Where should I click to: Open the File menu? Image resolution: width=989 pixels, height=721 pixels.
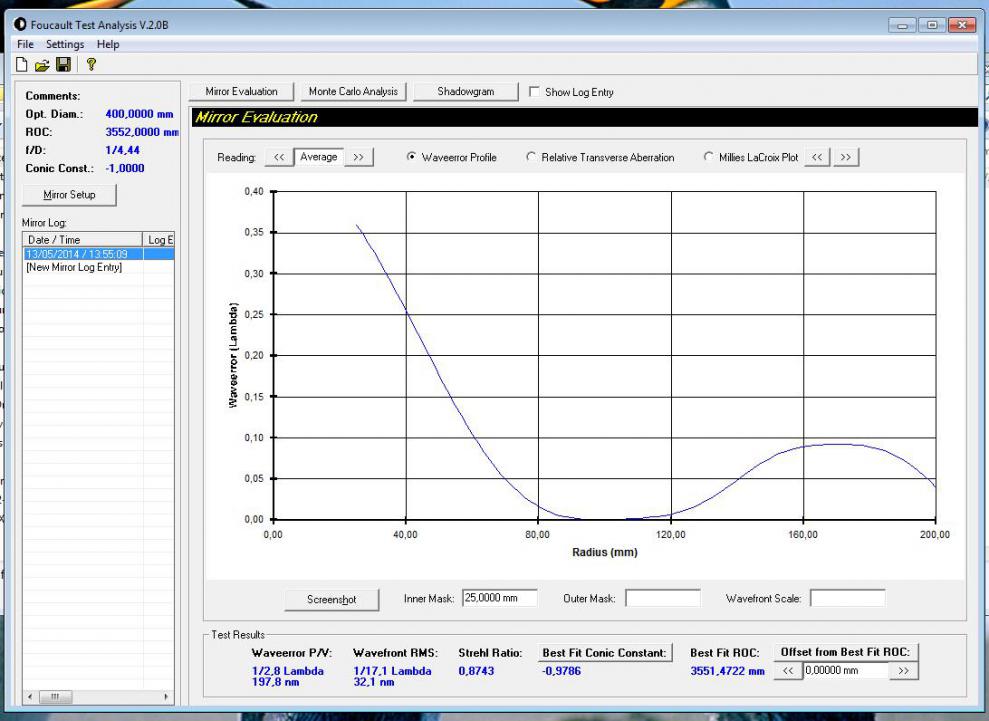[25, 44]
